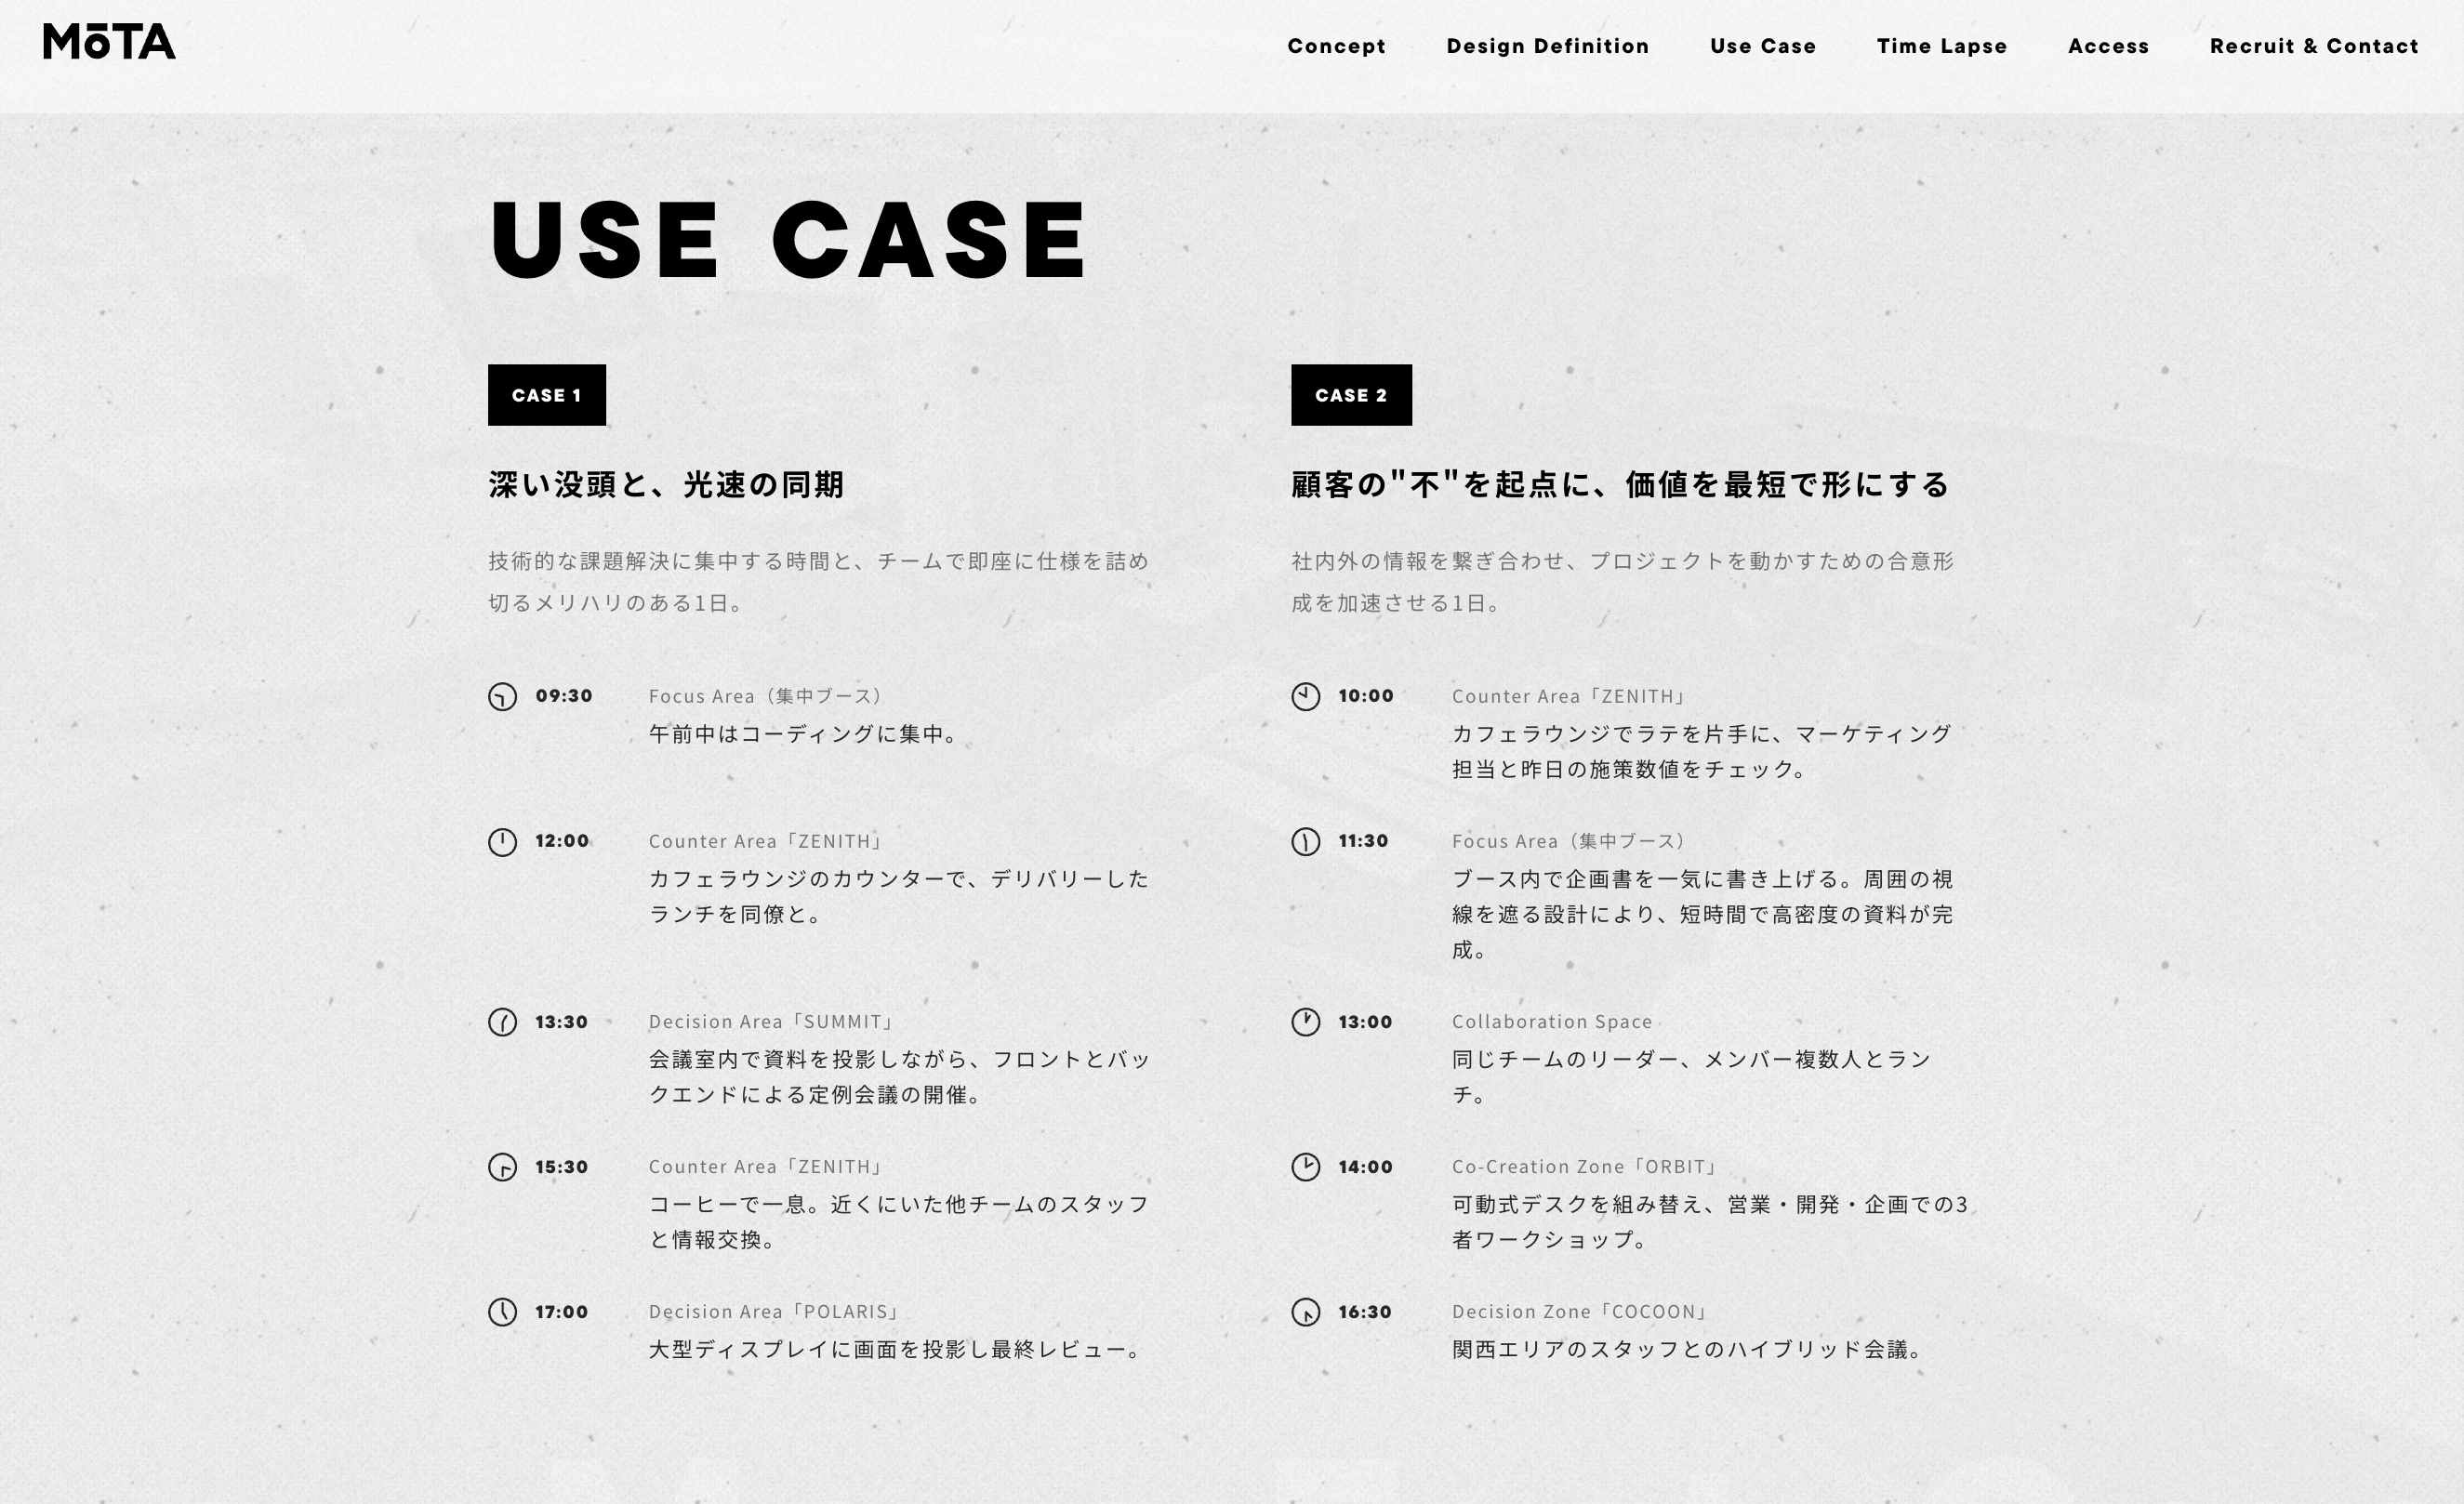Viewport: 2464px width, 1504px height.
Task: Click the 13:00 time label
Action: [1365, 1022]
